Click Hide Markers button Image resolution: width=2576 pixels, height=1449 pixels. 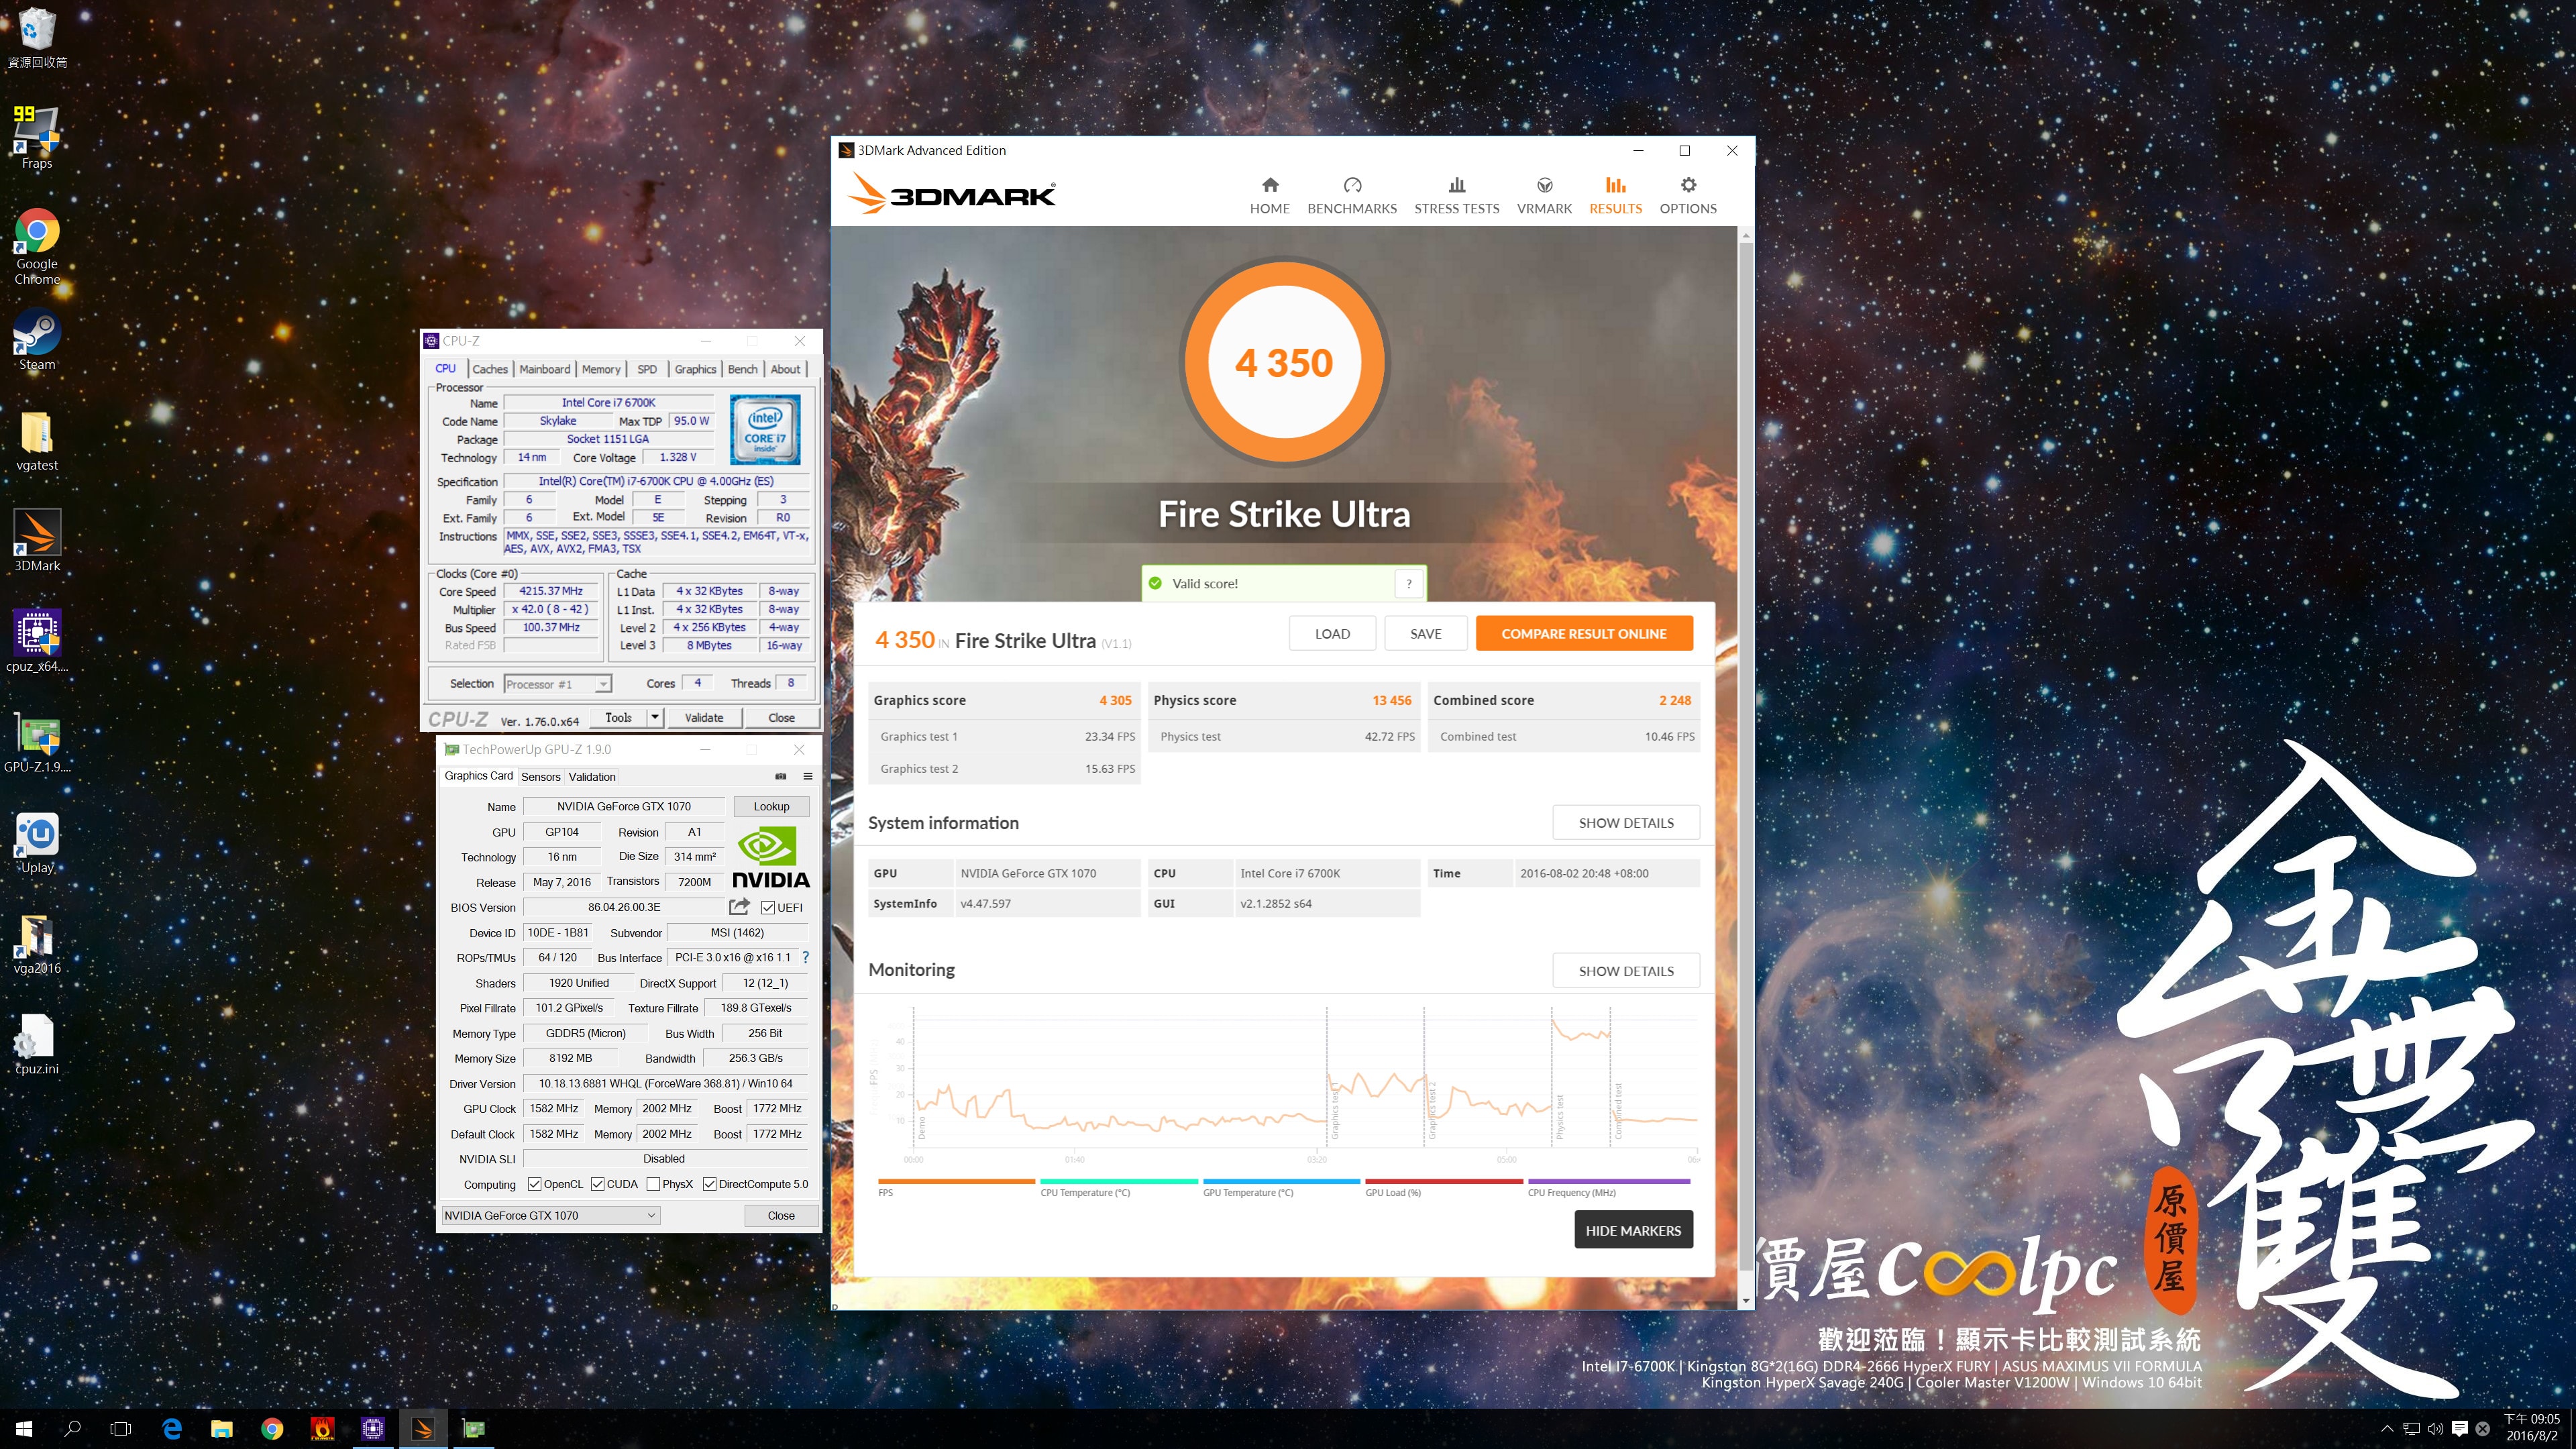[1633, 1230]
